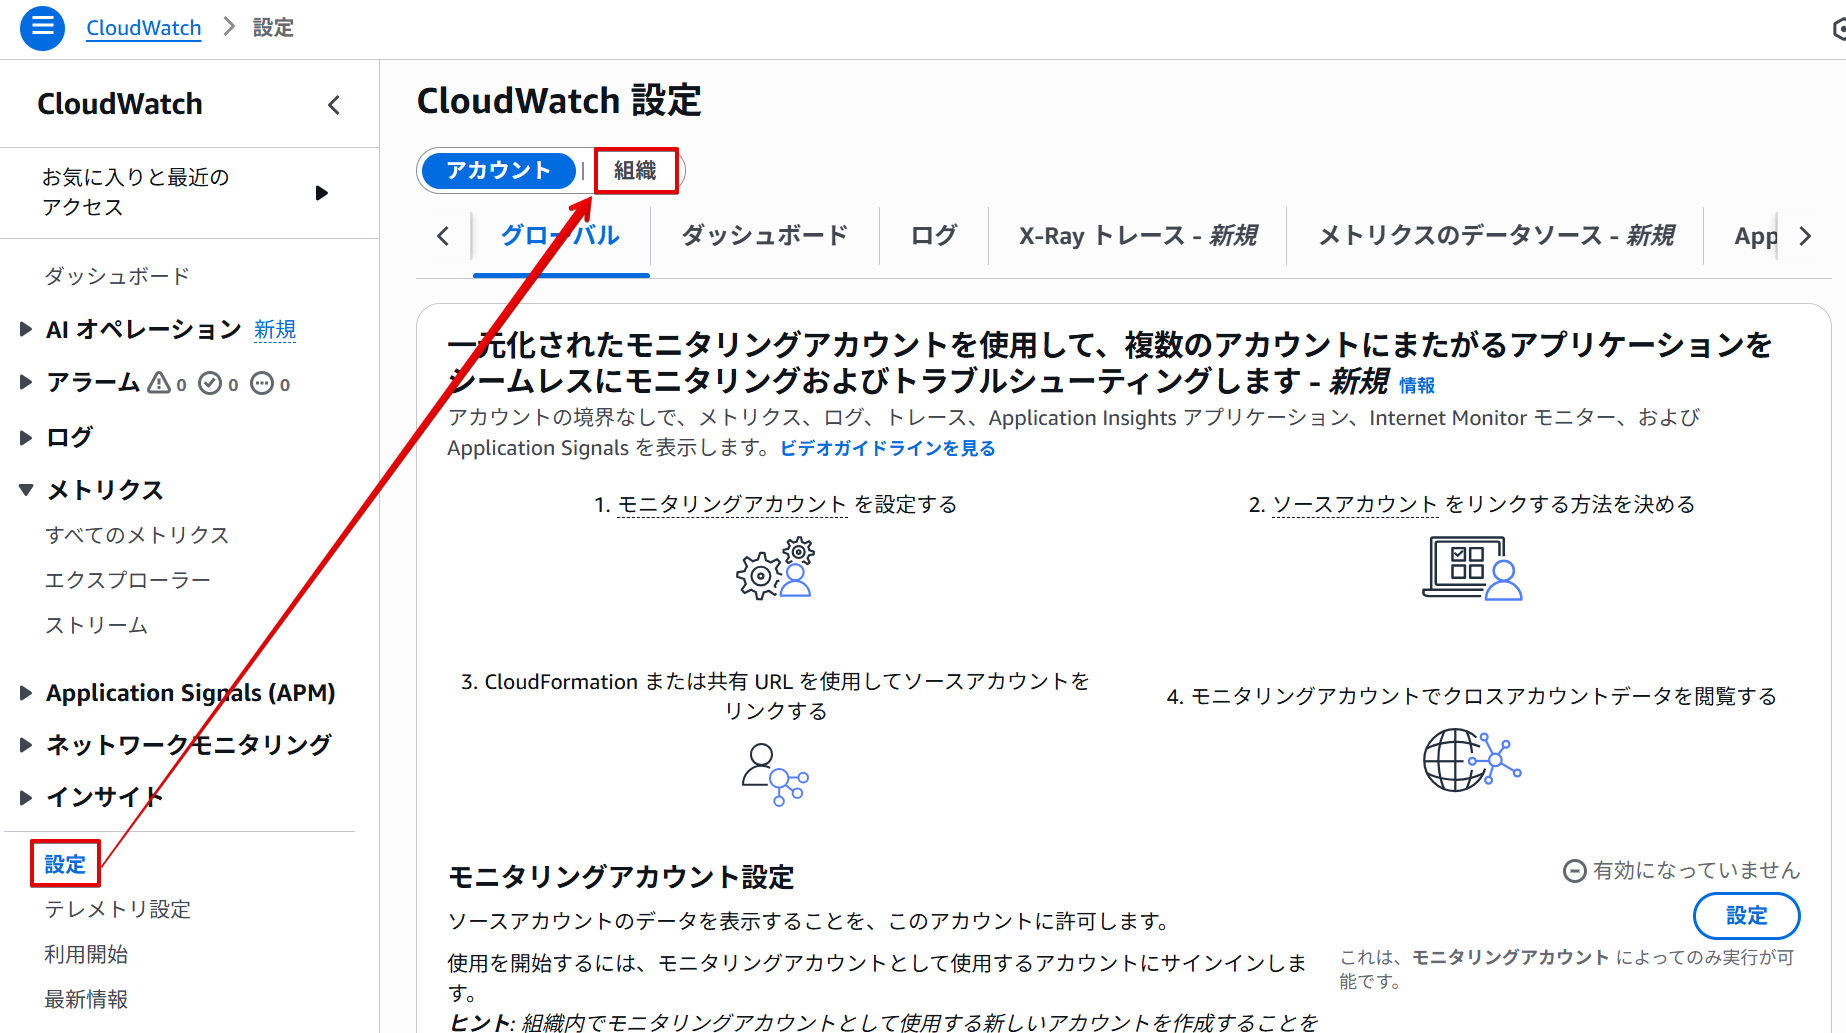The height and width of the screenshot is (1033, 1846).
Task: Click the モニタリングアカウント設定 heading
Action: (621, 877)
